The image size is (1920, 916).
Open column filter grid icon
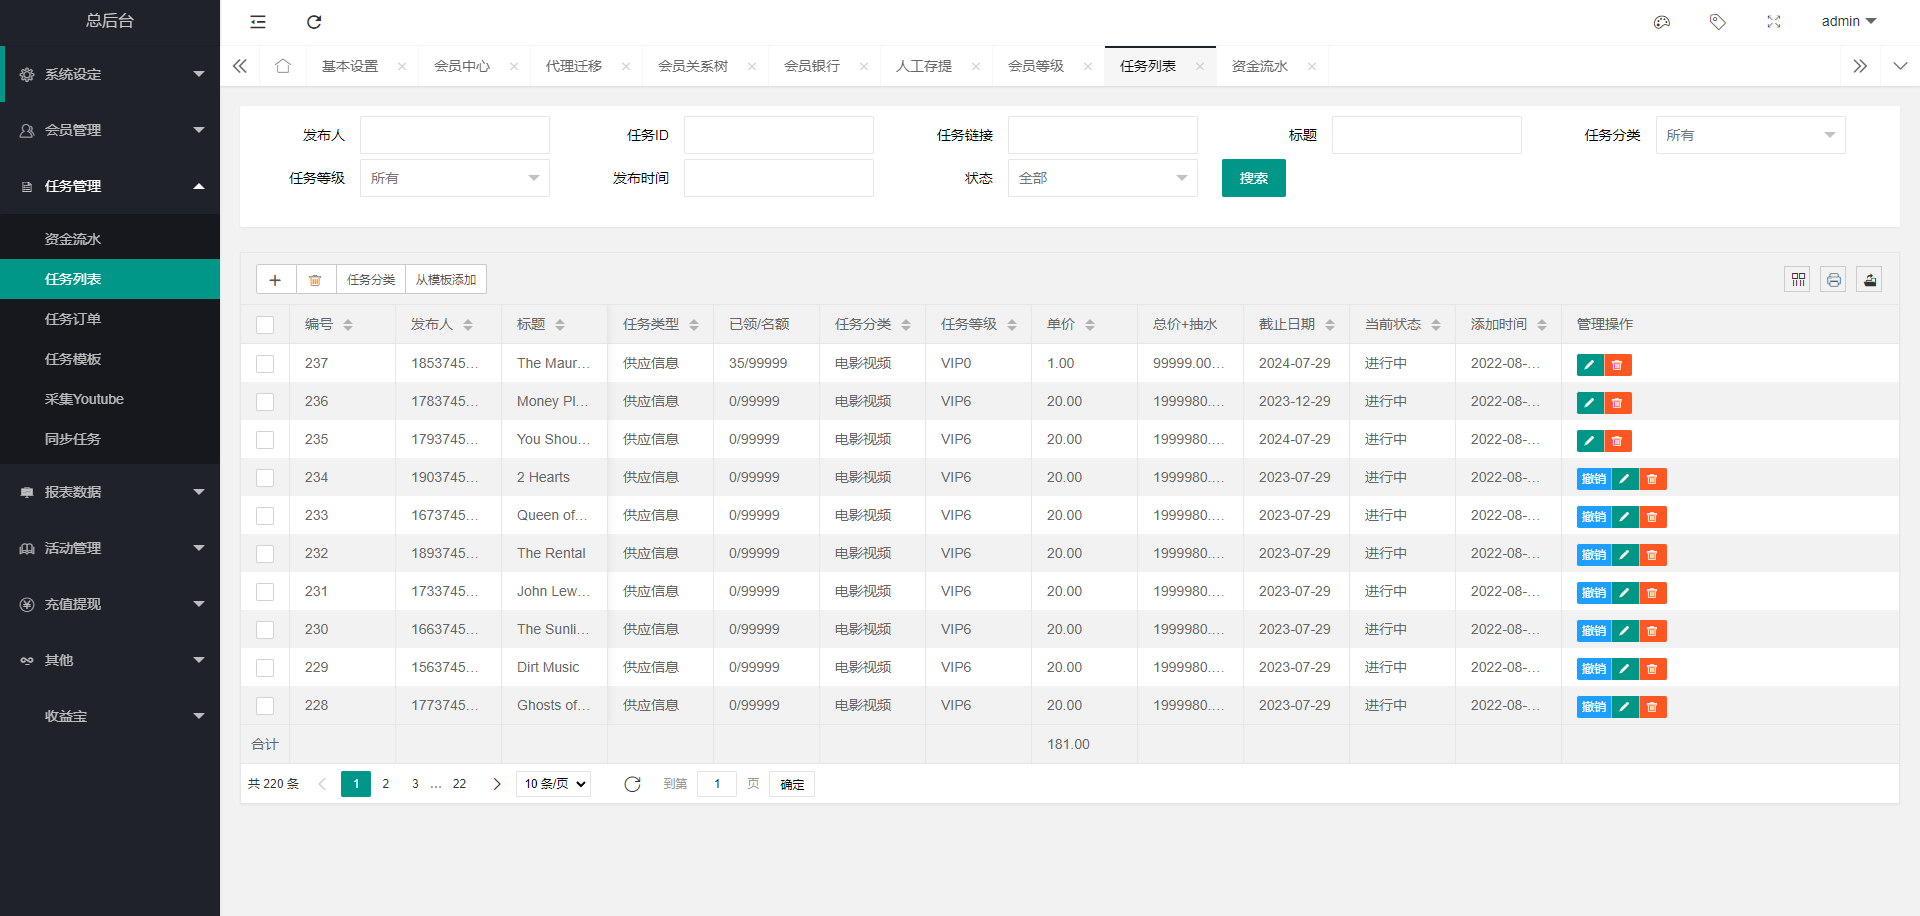point(1798,280)
